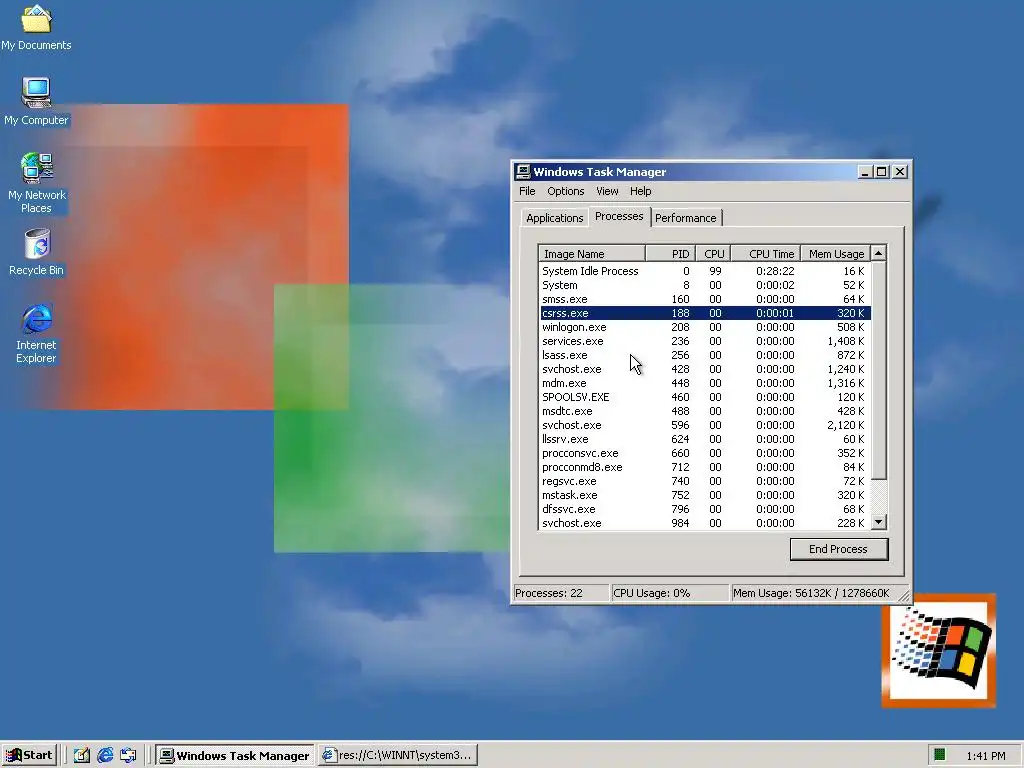The height and width of the screenshot is (768, 1024).
Task: Click the End Process button
Action: (839, 549)
